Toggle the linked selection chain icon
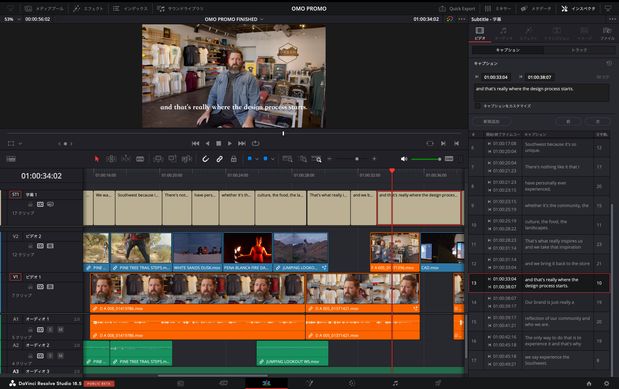The height and width of the screenshot is (389, 619). tap(219, 159)
